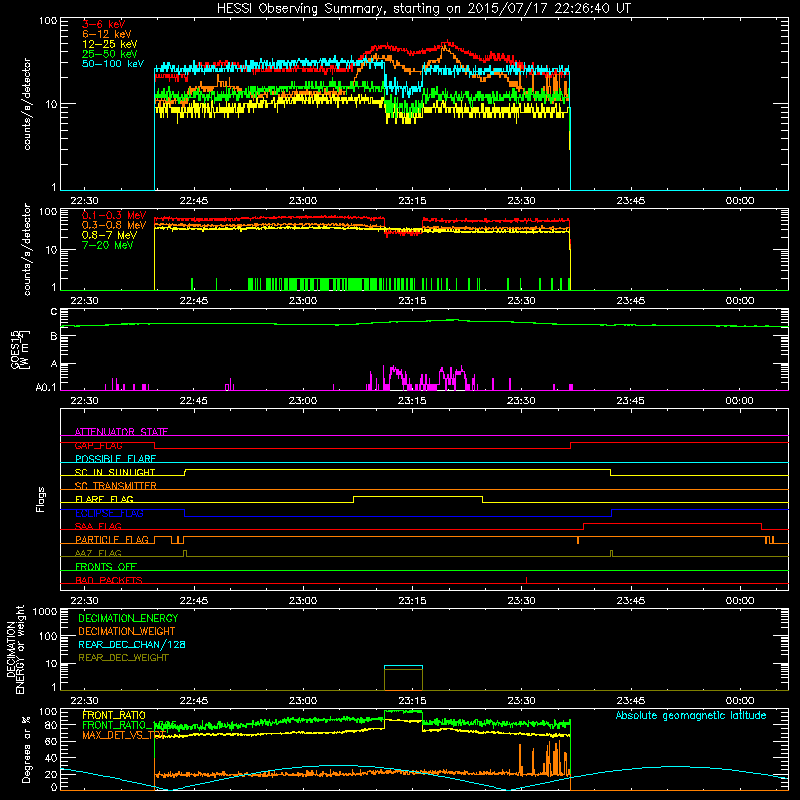Select the 0.1-0.3 MeV legend label
The height and width of the screenshot is (800, 800).
pyautogui.click(x=114, y=215)
